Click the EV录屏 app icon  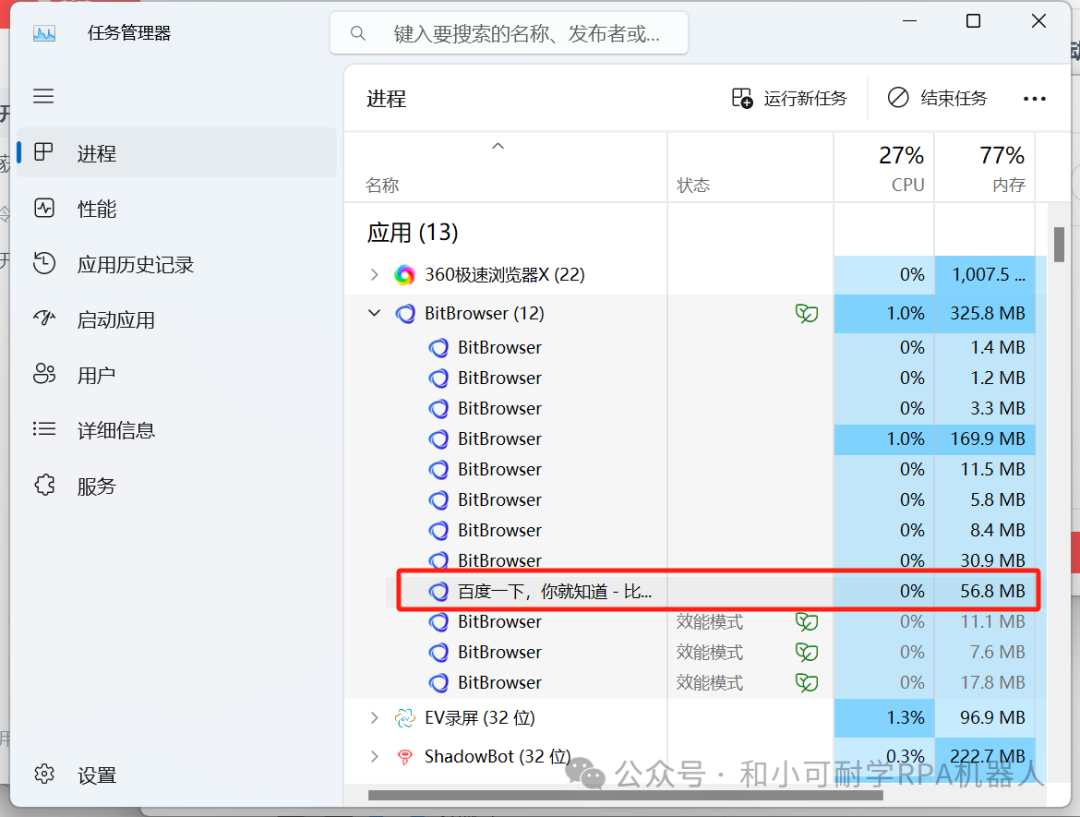(x=405, y=718)
